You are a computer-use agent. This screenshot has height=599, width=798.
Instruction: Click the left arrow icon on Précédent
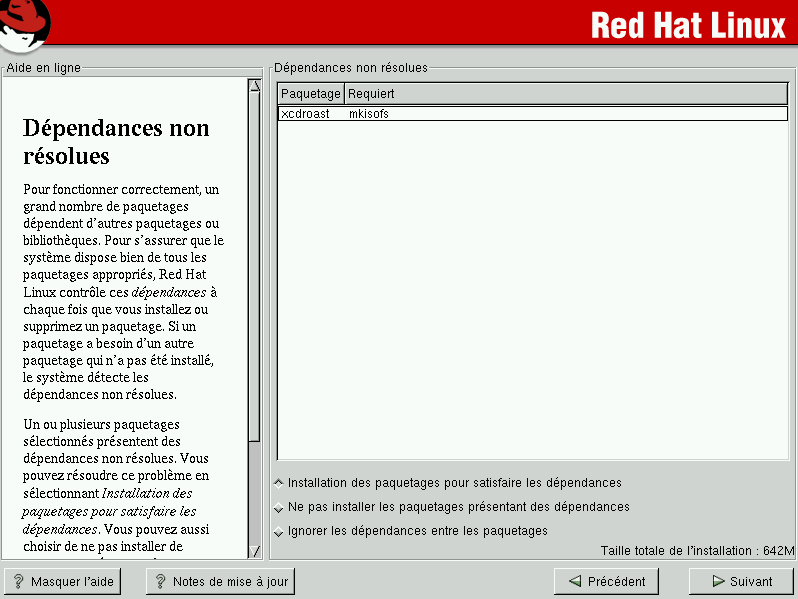coord(574,581)
